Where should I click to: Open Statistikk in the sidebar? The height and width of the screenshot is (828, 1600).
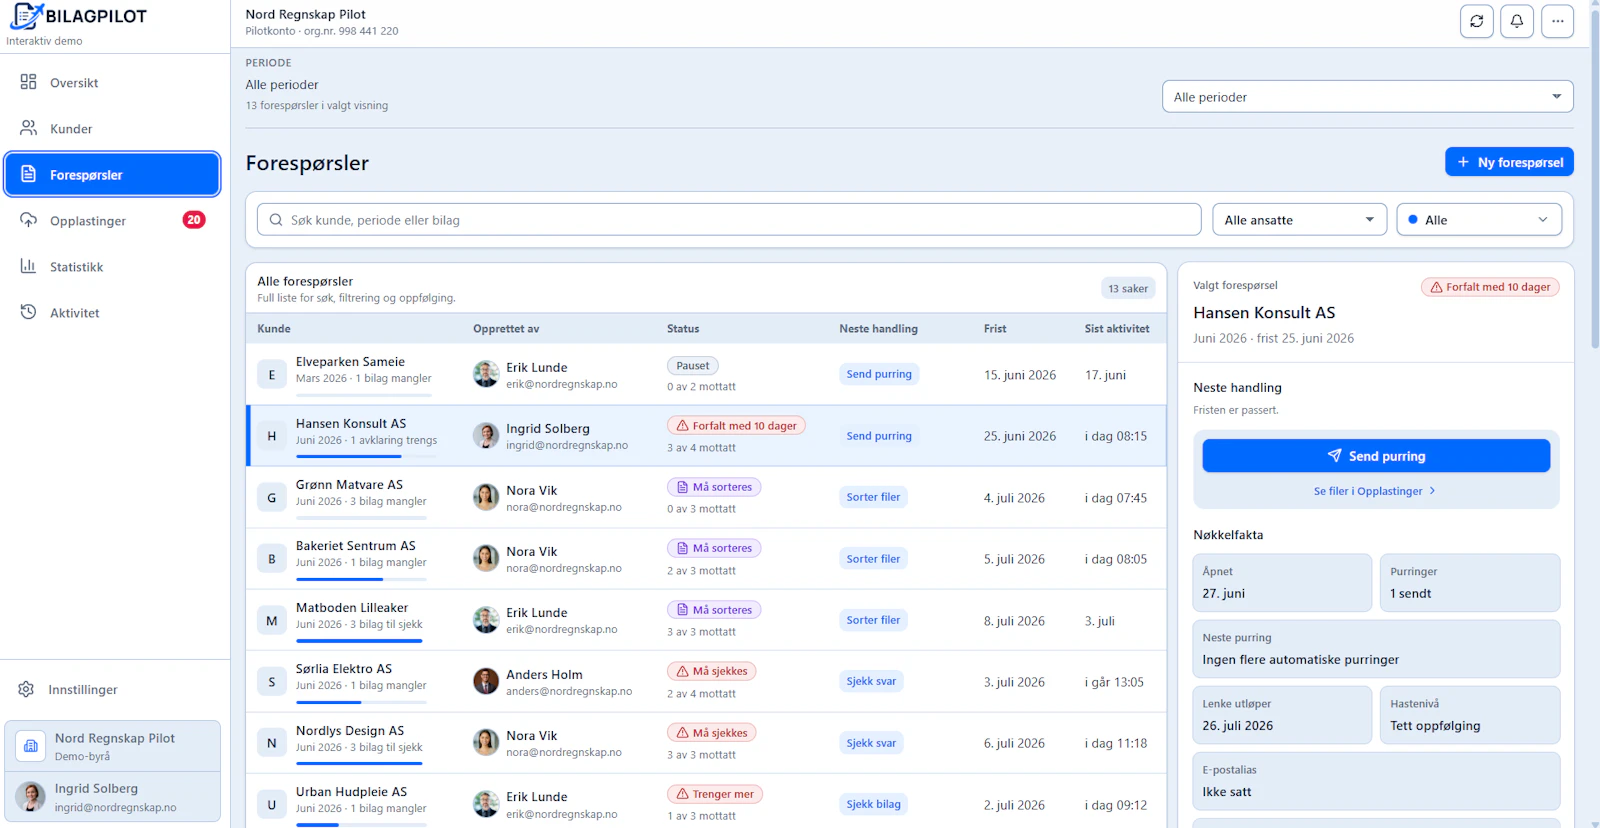(x=112, y=267)
